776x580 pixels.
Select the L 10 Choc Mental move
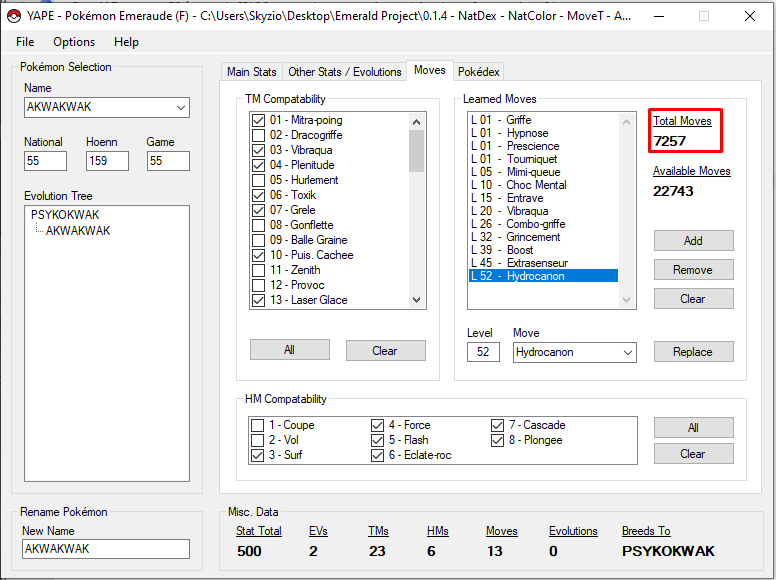pos(543,185)
